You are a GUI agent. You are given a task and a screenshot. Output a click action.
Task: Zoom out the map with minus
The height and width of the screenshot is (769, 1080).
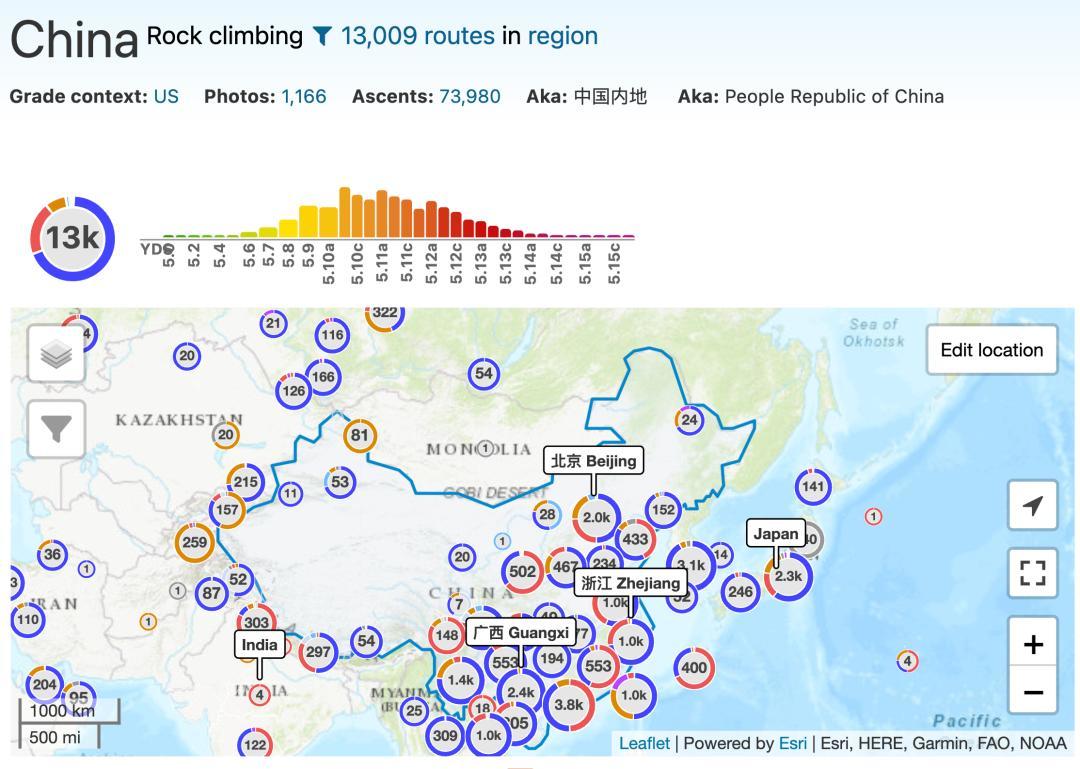pos(1032,690)
